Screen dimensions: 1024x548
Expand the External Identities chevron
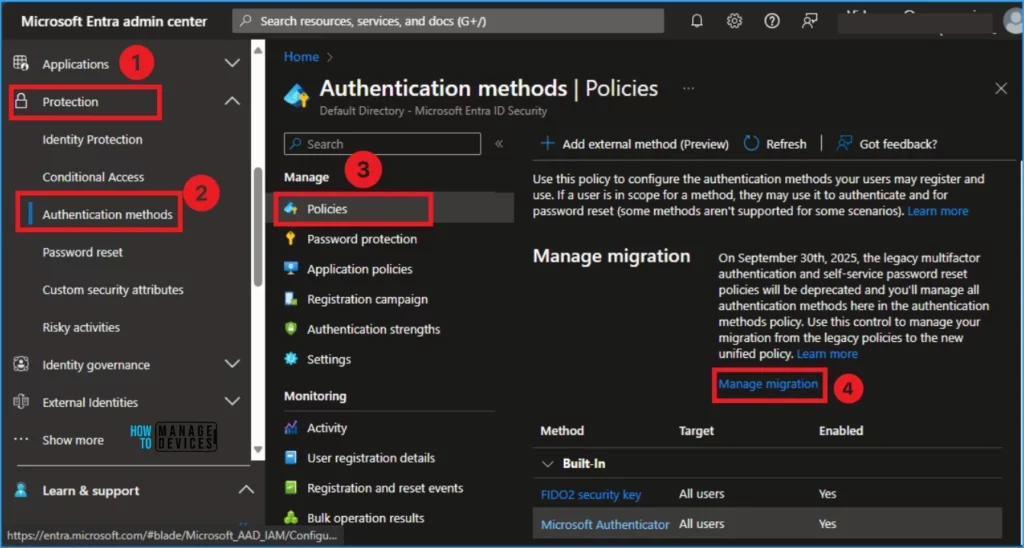tap(232, 402)
